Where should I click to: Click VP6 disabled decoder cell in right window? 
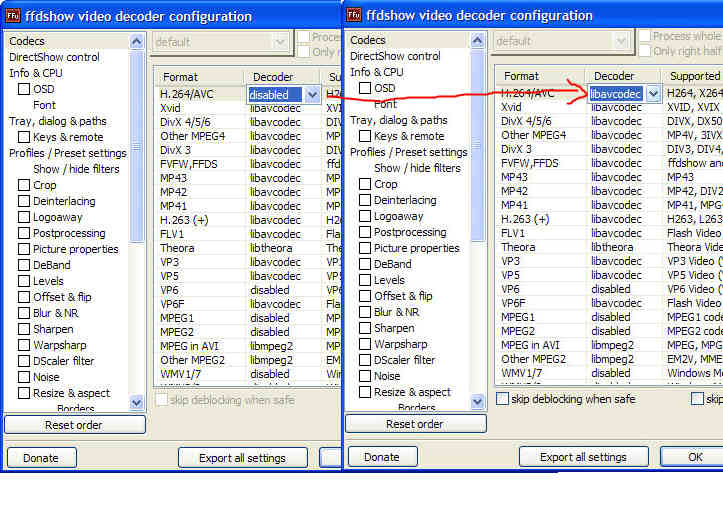pyautogui.click(x=611, y=289)
